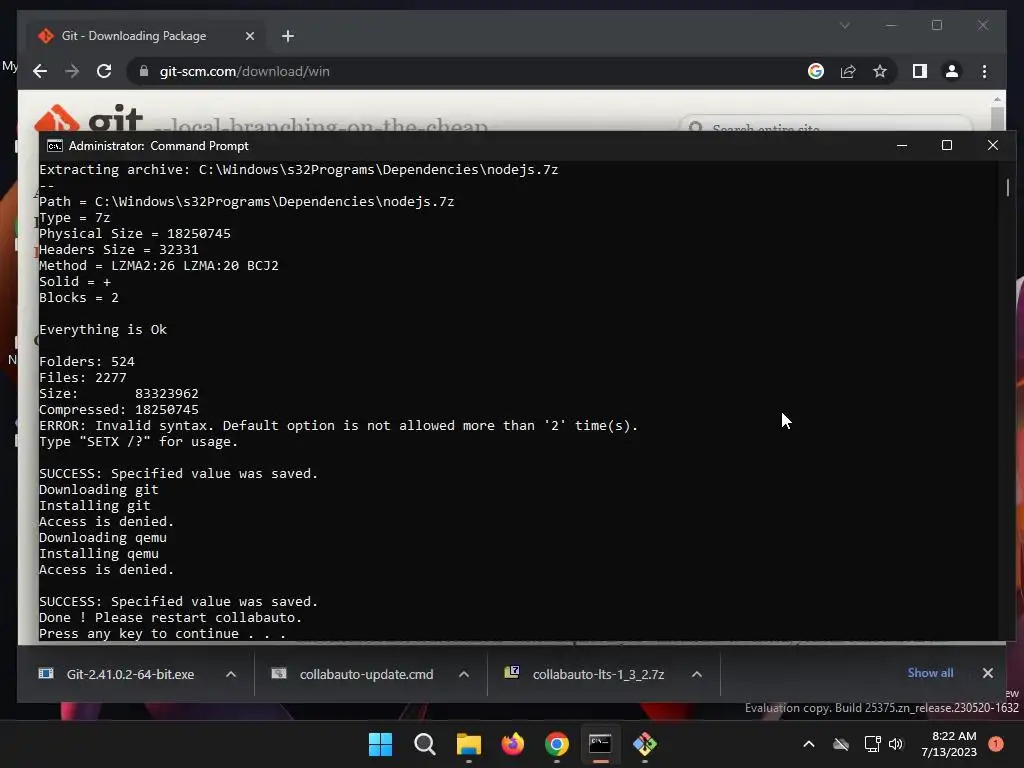Image resolution: width=1024 pixels, height=768 pixels.
Task: Expand options for collabauto-lts-1_3_2.7z download
Action: point(697,674)
